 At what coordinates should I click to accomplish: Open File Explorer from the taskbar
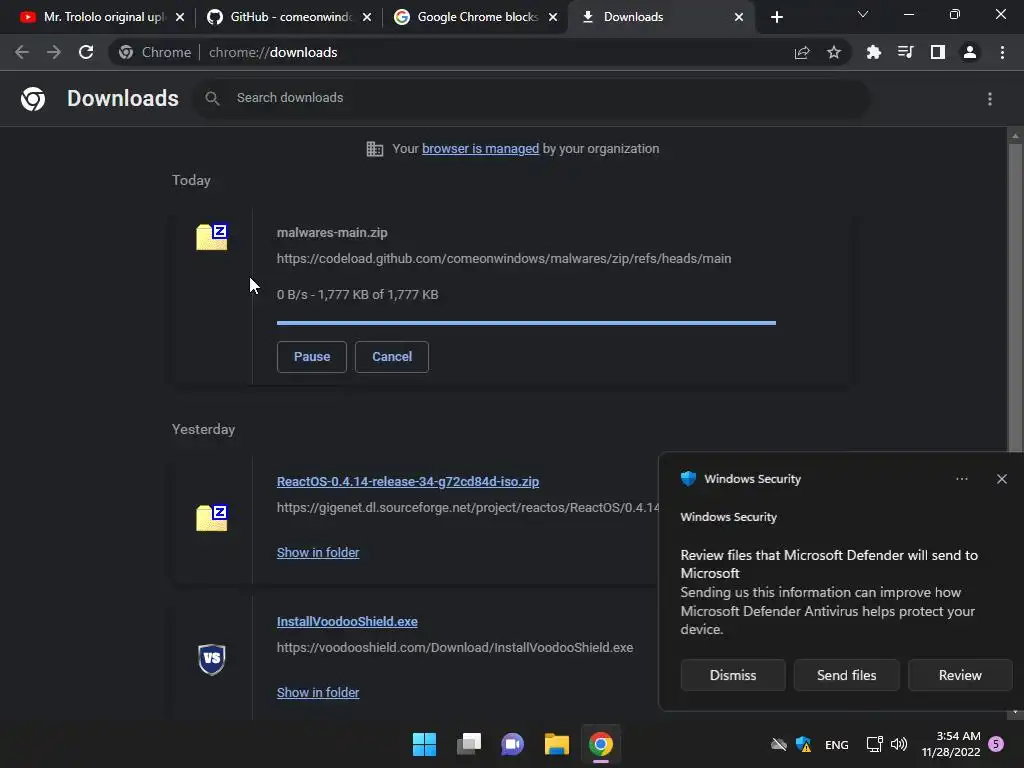click(556, 744)
